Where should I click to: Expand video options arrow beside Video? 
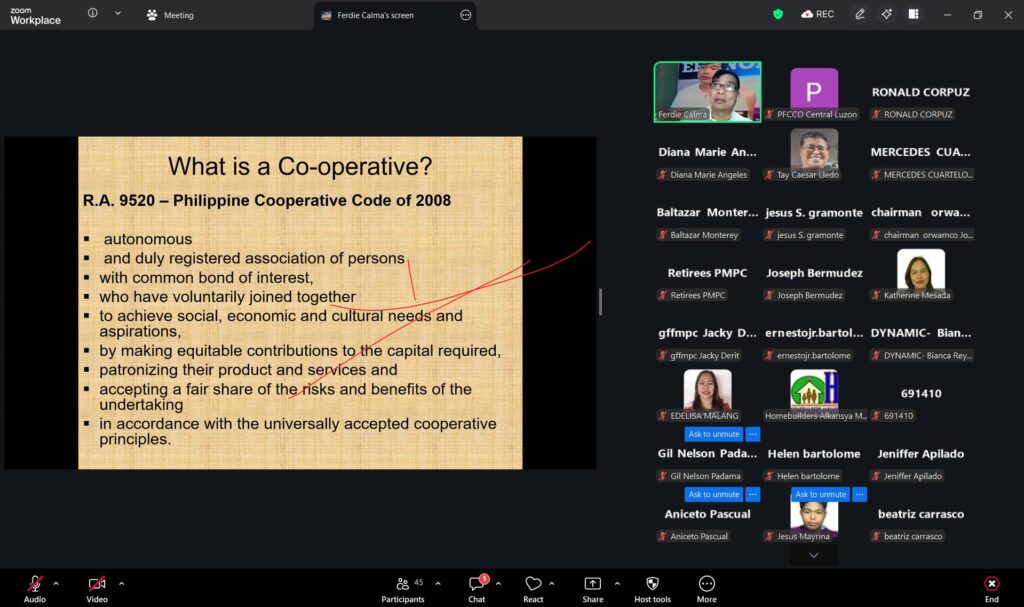coord(121,583)
